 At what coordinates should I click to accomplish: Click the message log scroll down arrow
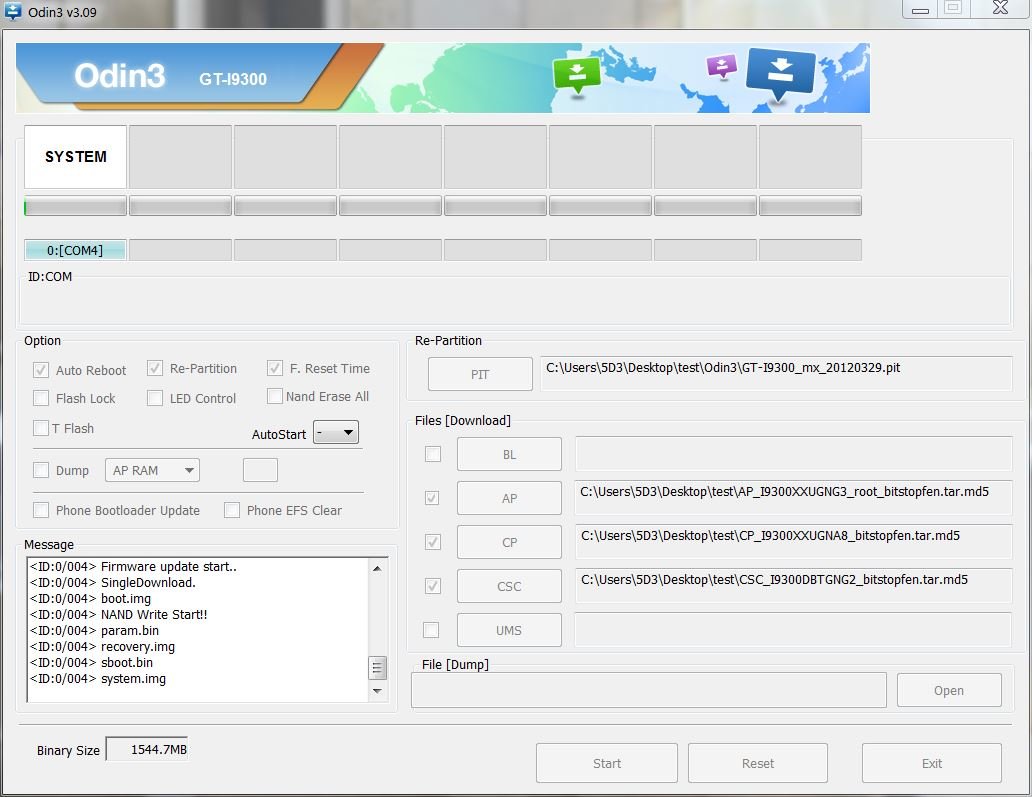[x=377, y=690]
